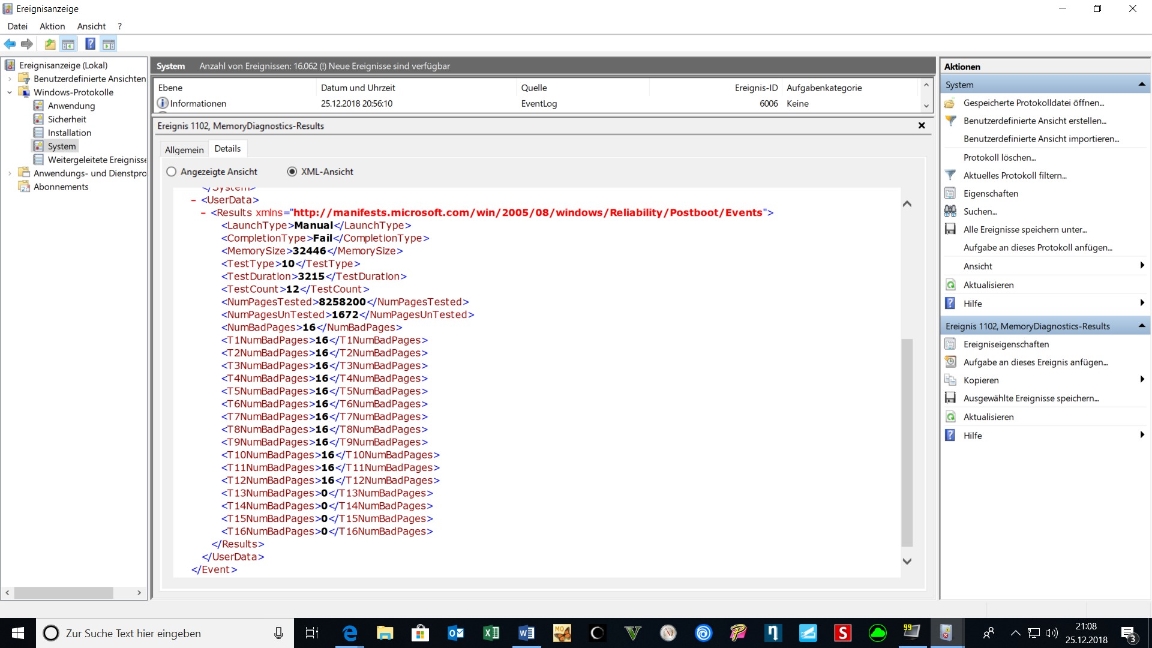
Task: Collapse the Results XML node
Action: (204, 213)
